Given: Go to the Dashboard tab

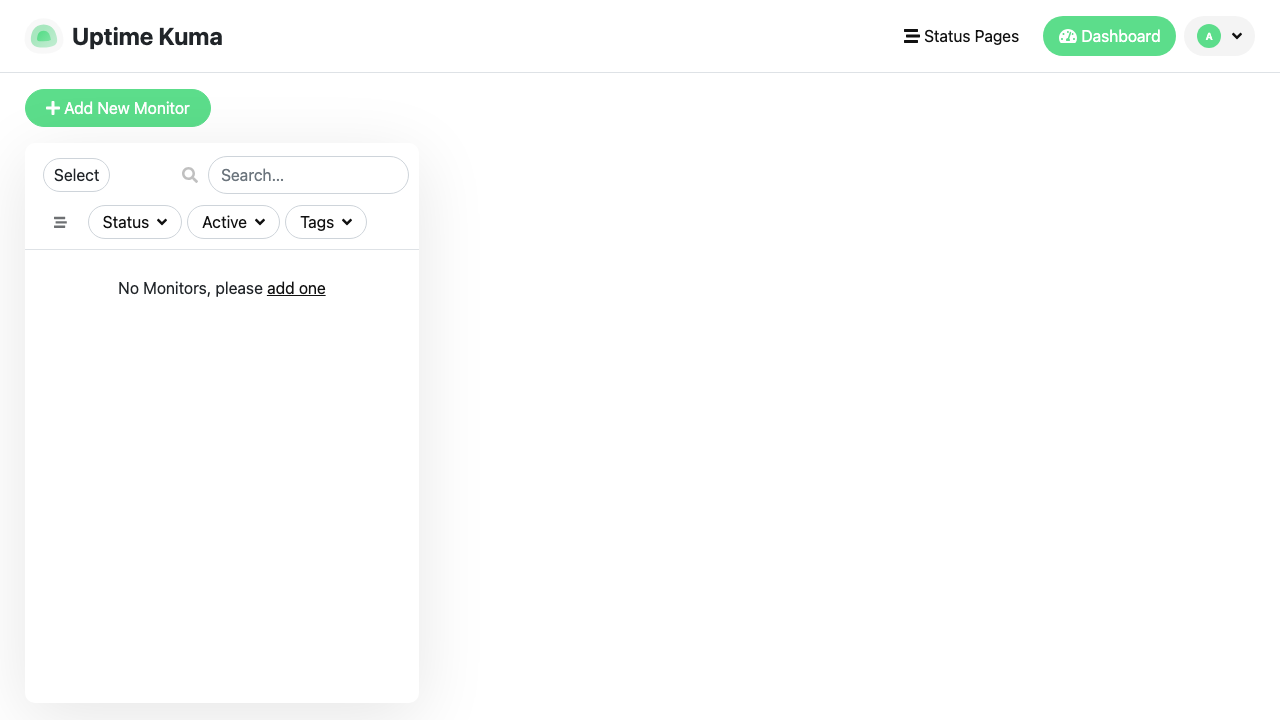Looking at the screenshot, I should tap(1109, 36).
